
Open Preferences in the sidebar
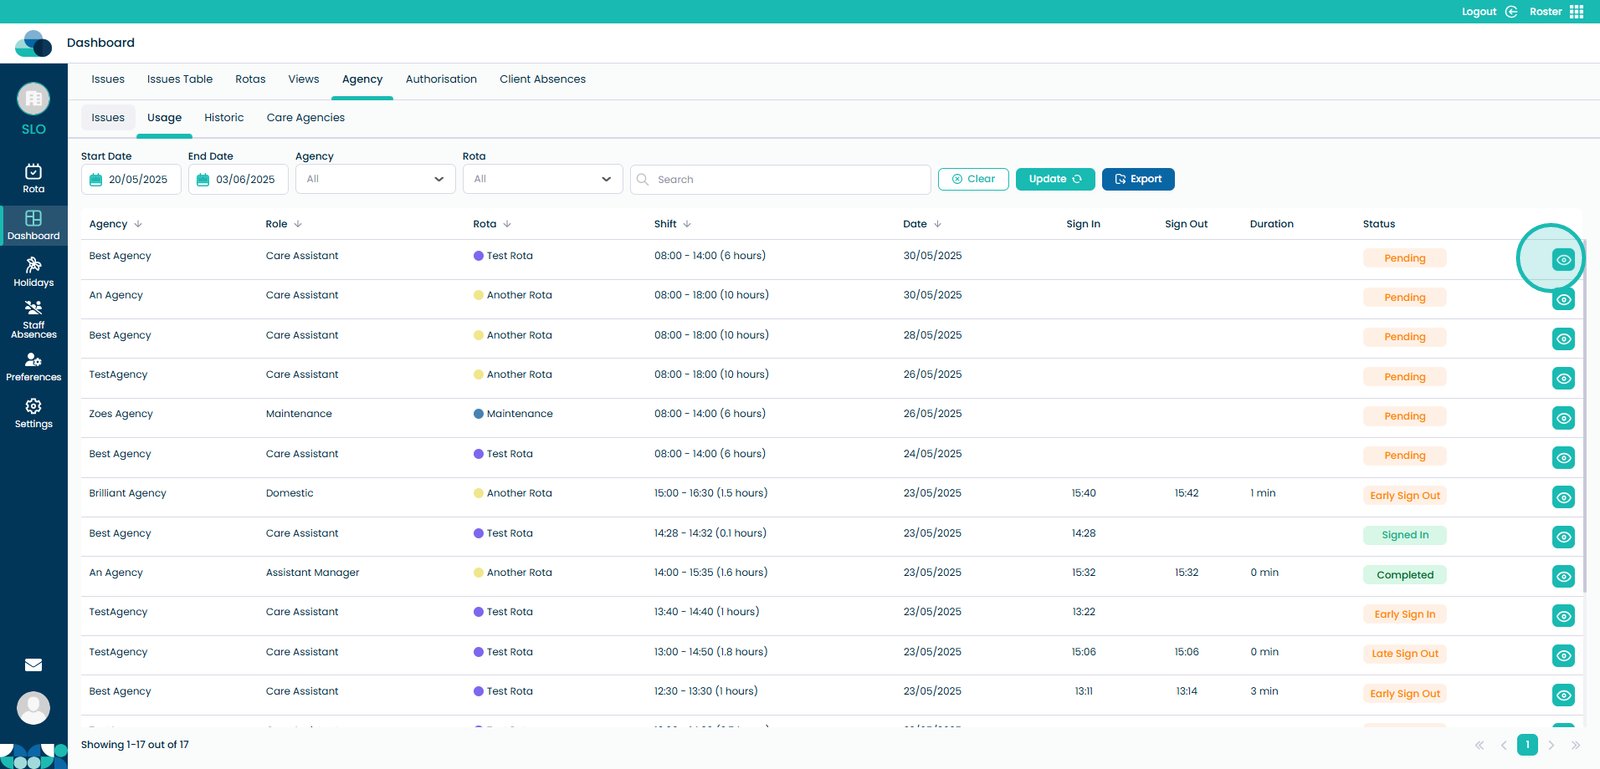tap(33, 366)
